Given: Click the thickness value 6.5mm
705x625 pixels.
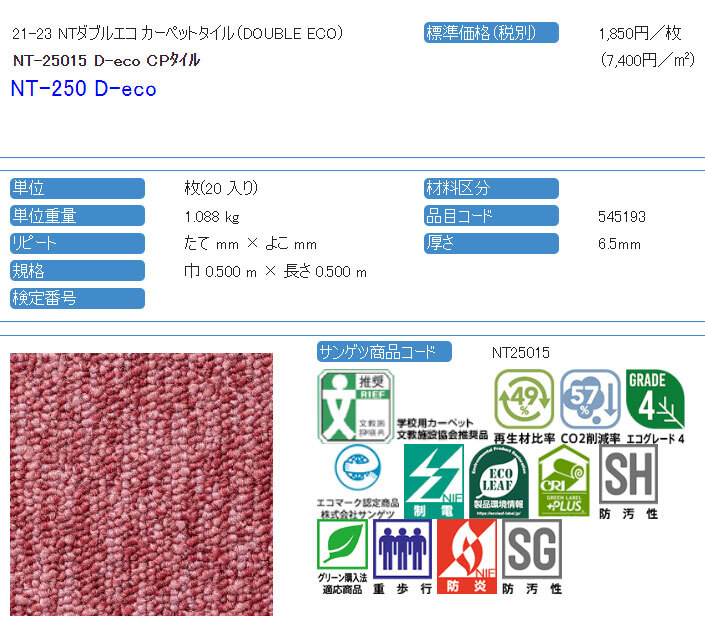Looking at the screenshot, I should click(x=619, y=244).
